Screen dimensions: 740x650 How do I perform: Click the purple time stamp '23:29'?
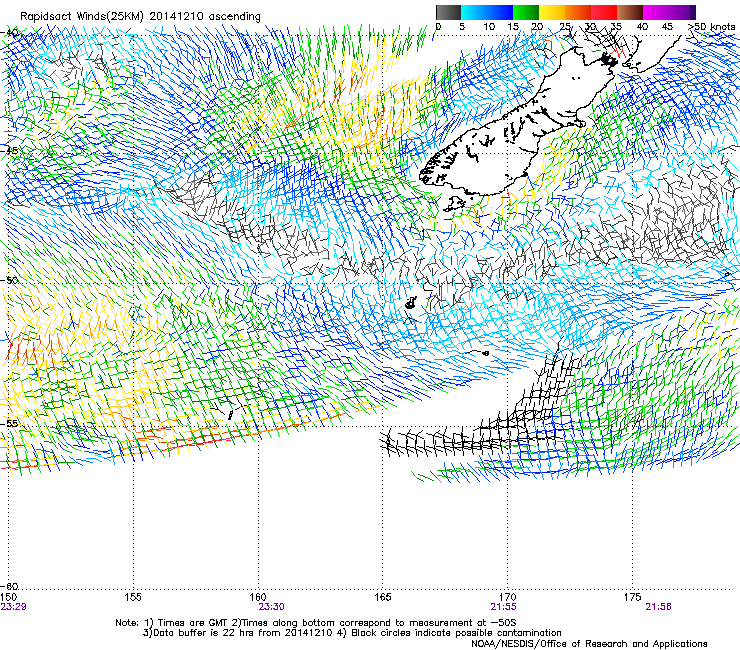(x=13, y=607)
